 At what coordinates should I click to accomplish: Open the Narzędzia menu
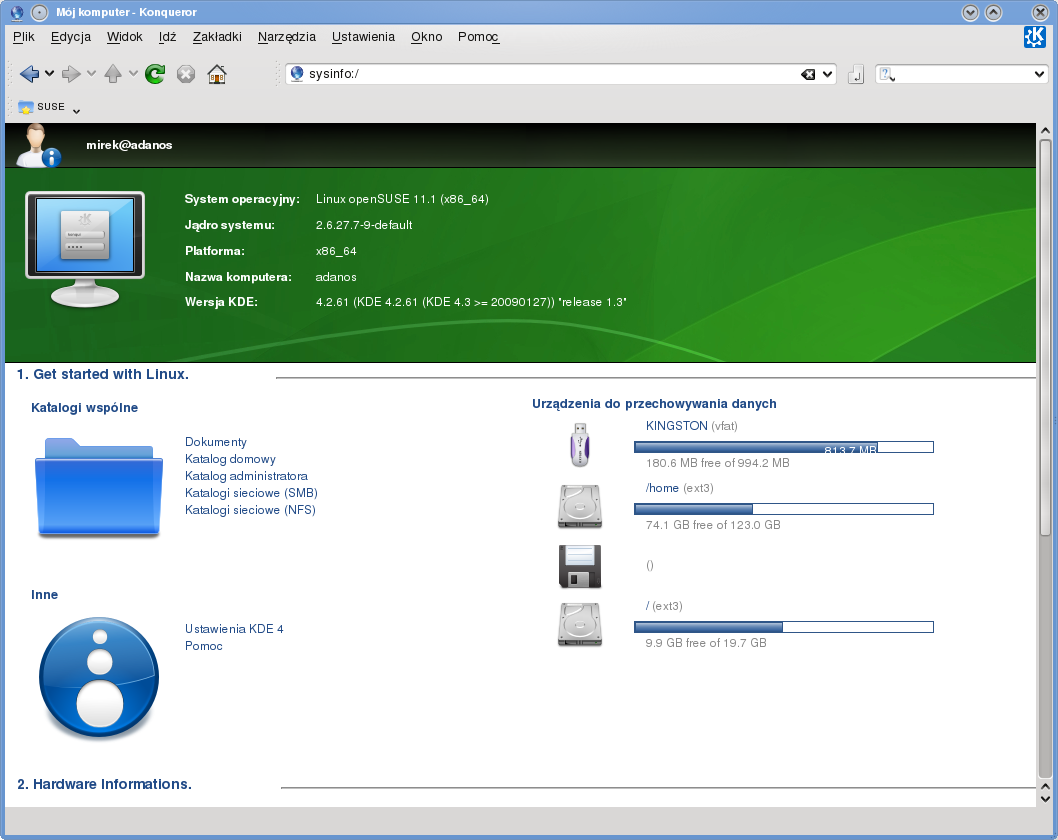click(287, 36)
